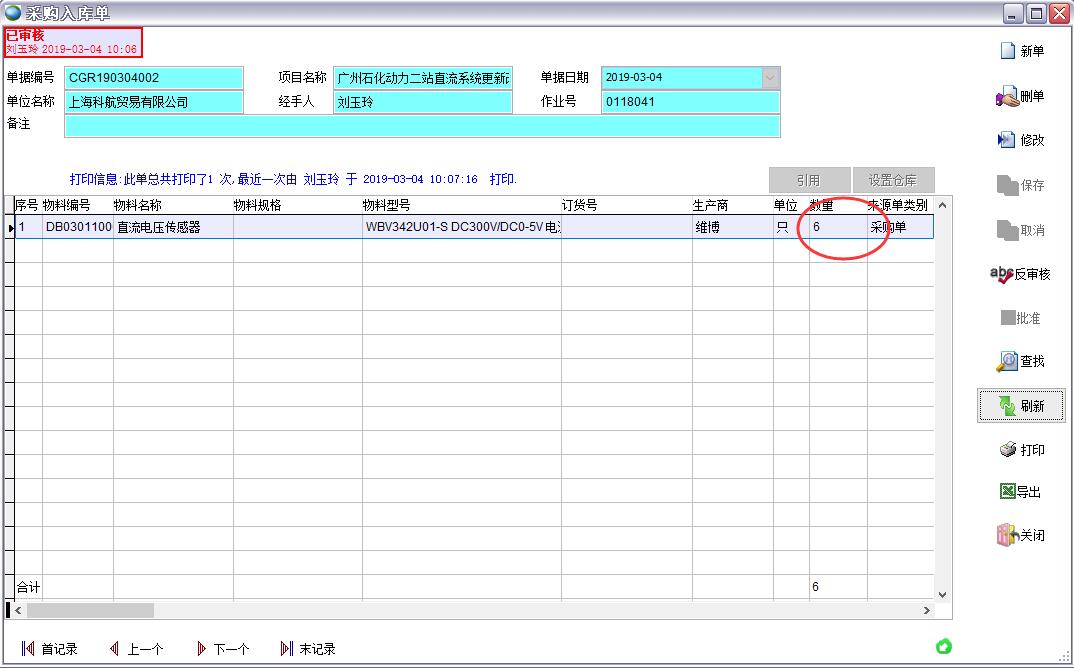The height and width of the screenshot is (668, 1074).
Task: Click the green refresh icon at bottom right
Action: point(943,647)
